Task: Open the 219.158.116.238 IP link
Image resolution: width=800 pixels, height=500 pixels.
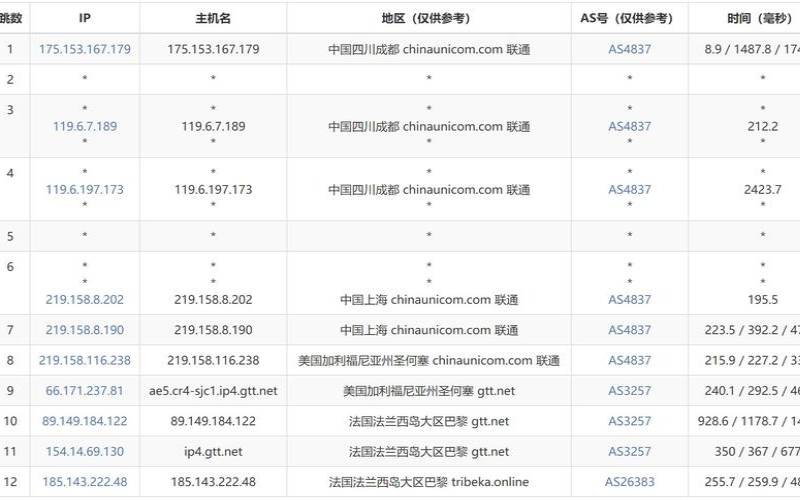Action: (x=85, y=360)
